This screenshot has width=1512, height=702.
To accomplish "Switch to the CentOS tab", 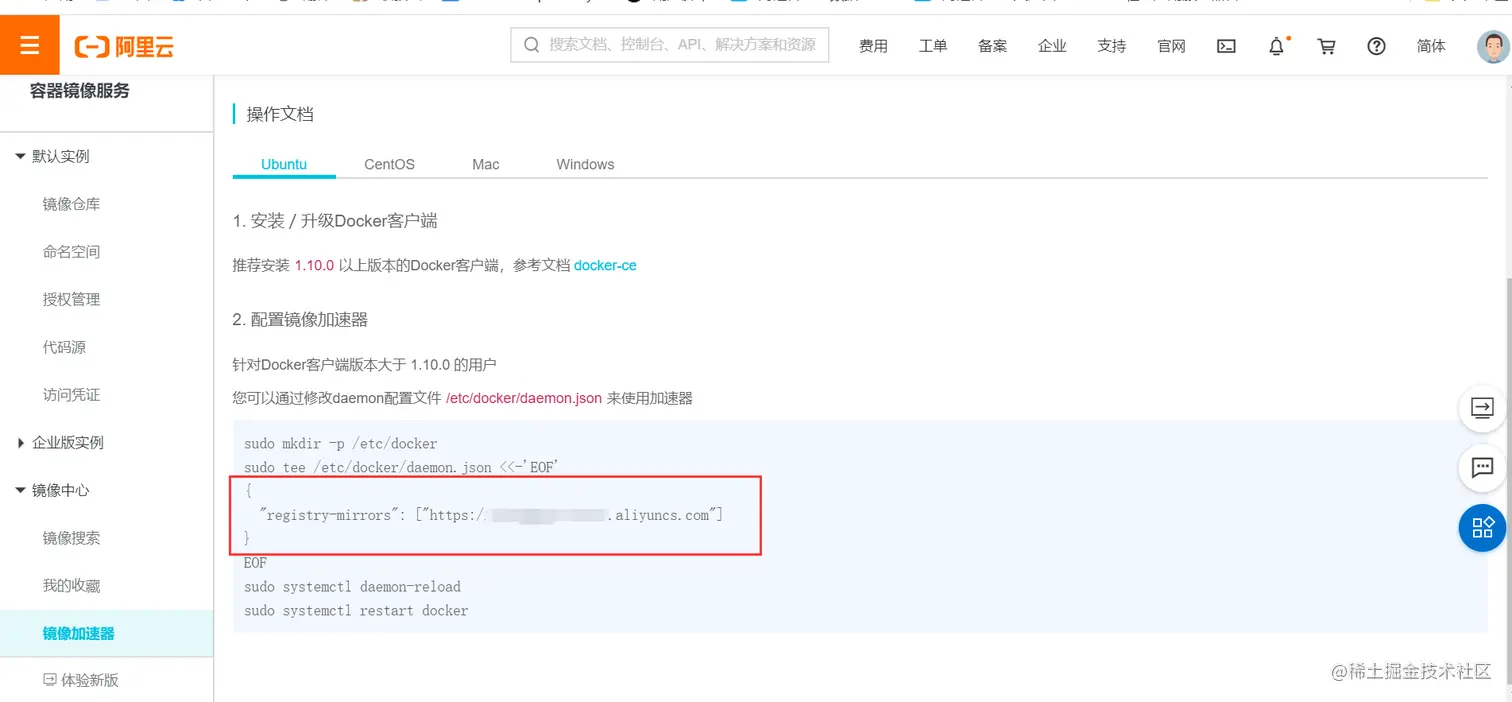I will click(x=389, y=164).
